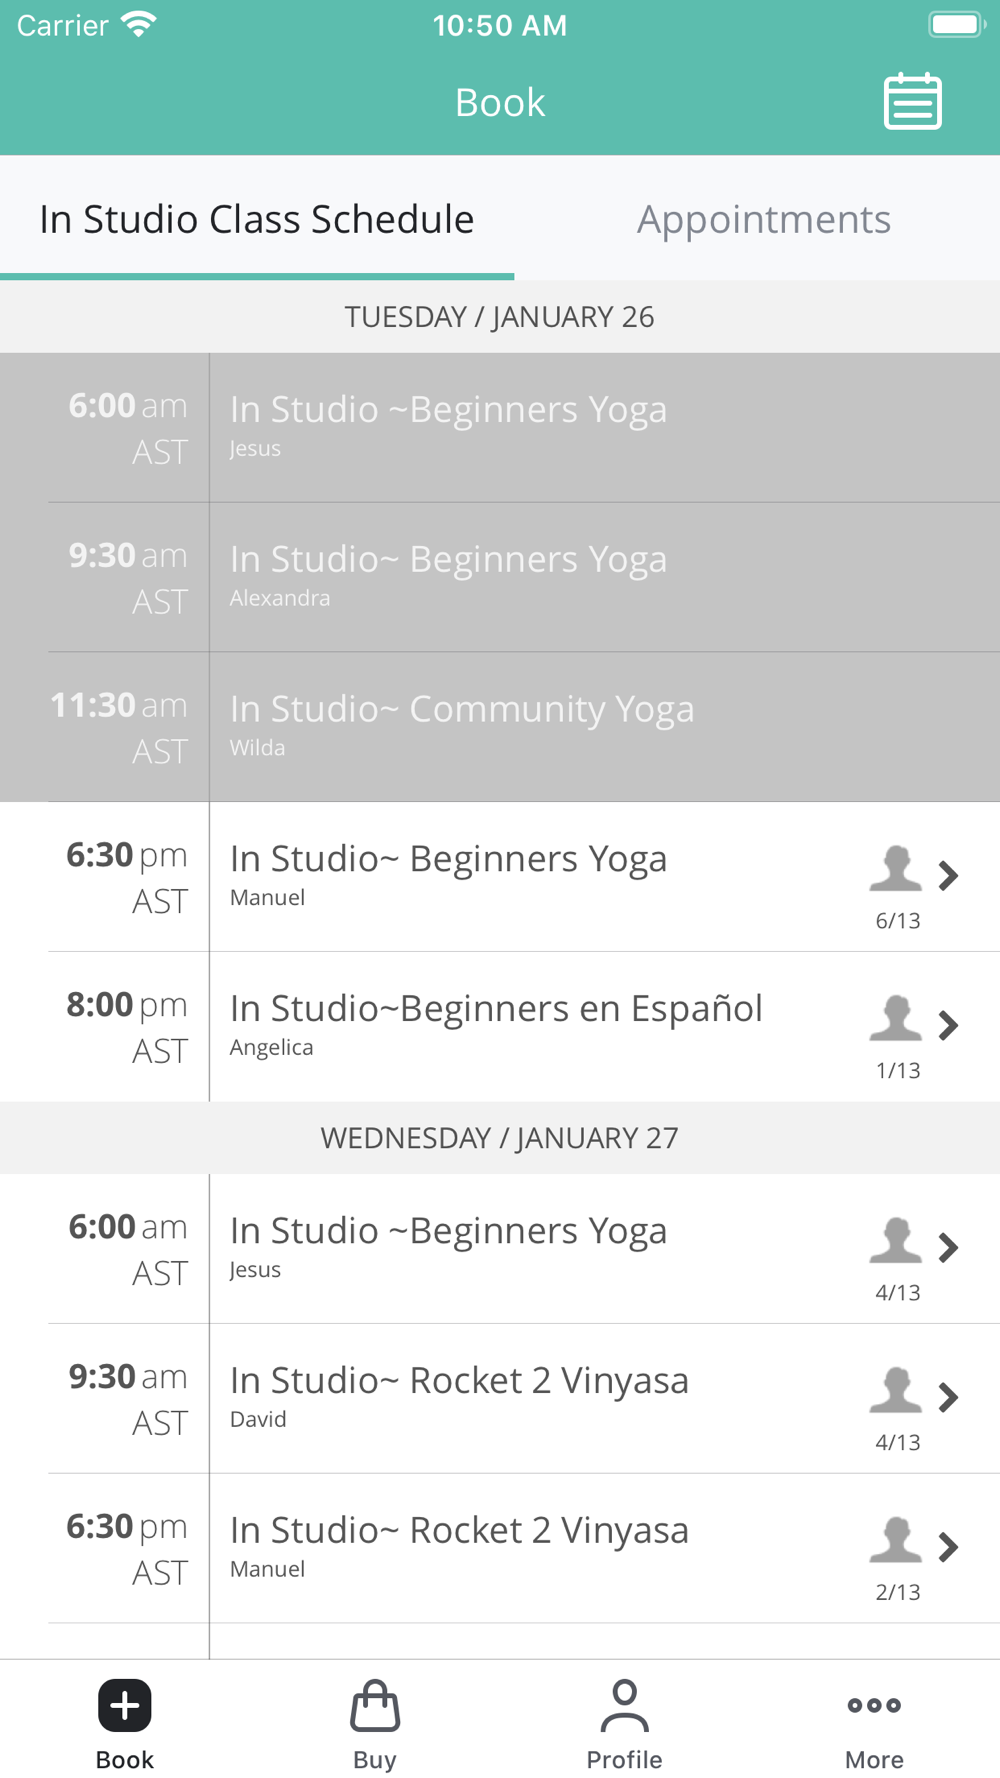The image size is (1000, 1778).
Task: Tap attendee icon for 6:30 pm Tuesday Beginners Yoga
Action: tap(895, 868)
